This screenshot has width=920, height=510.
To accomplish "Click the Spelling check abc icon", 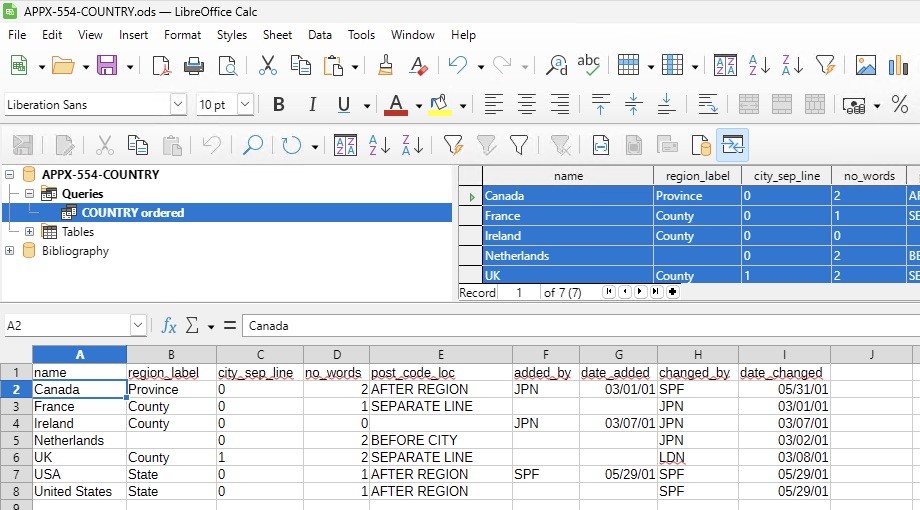I will (588, 65).
